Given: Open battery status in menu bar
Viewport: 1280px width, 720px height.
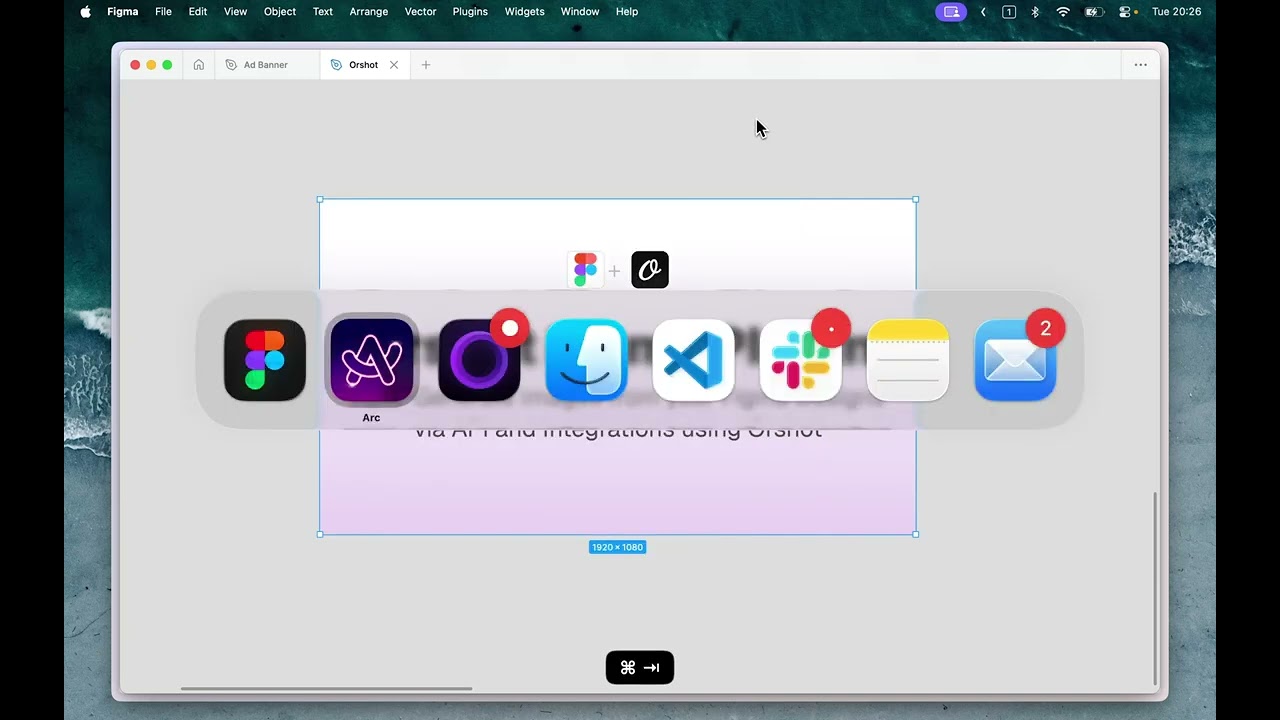Looking at the screenshot, I should click(1093, 12).
